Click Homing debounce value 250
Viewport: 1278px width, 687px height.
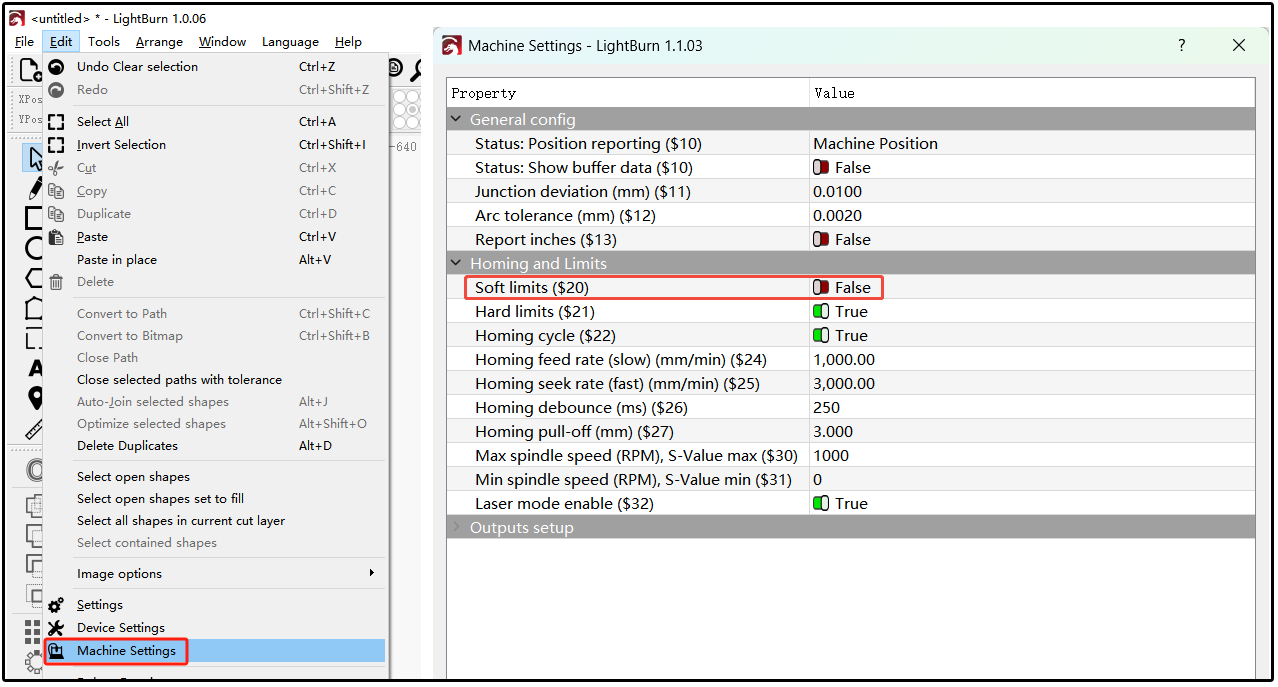(1032, 408)
